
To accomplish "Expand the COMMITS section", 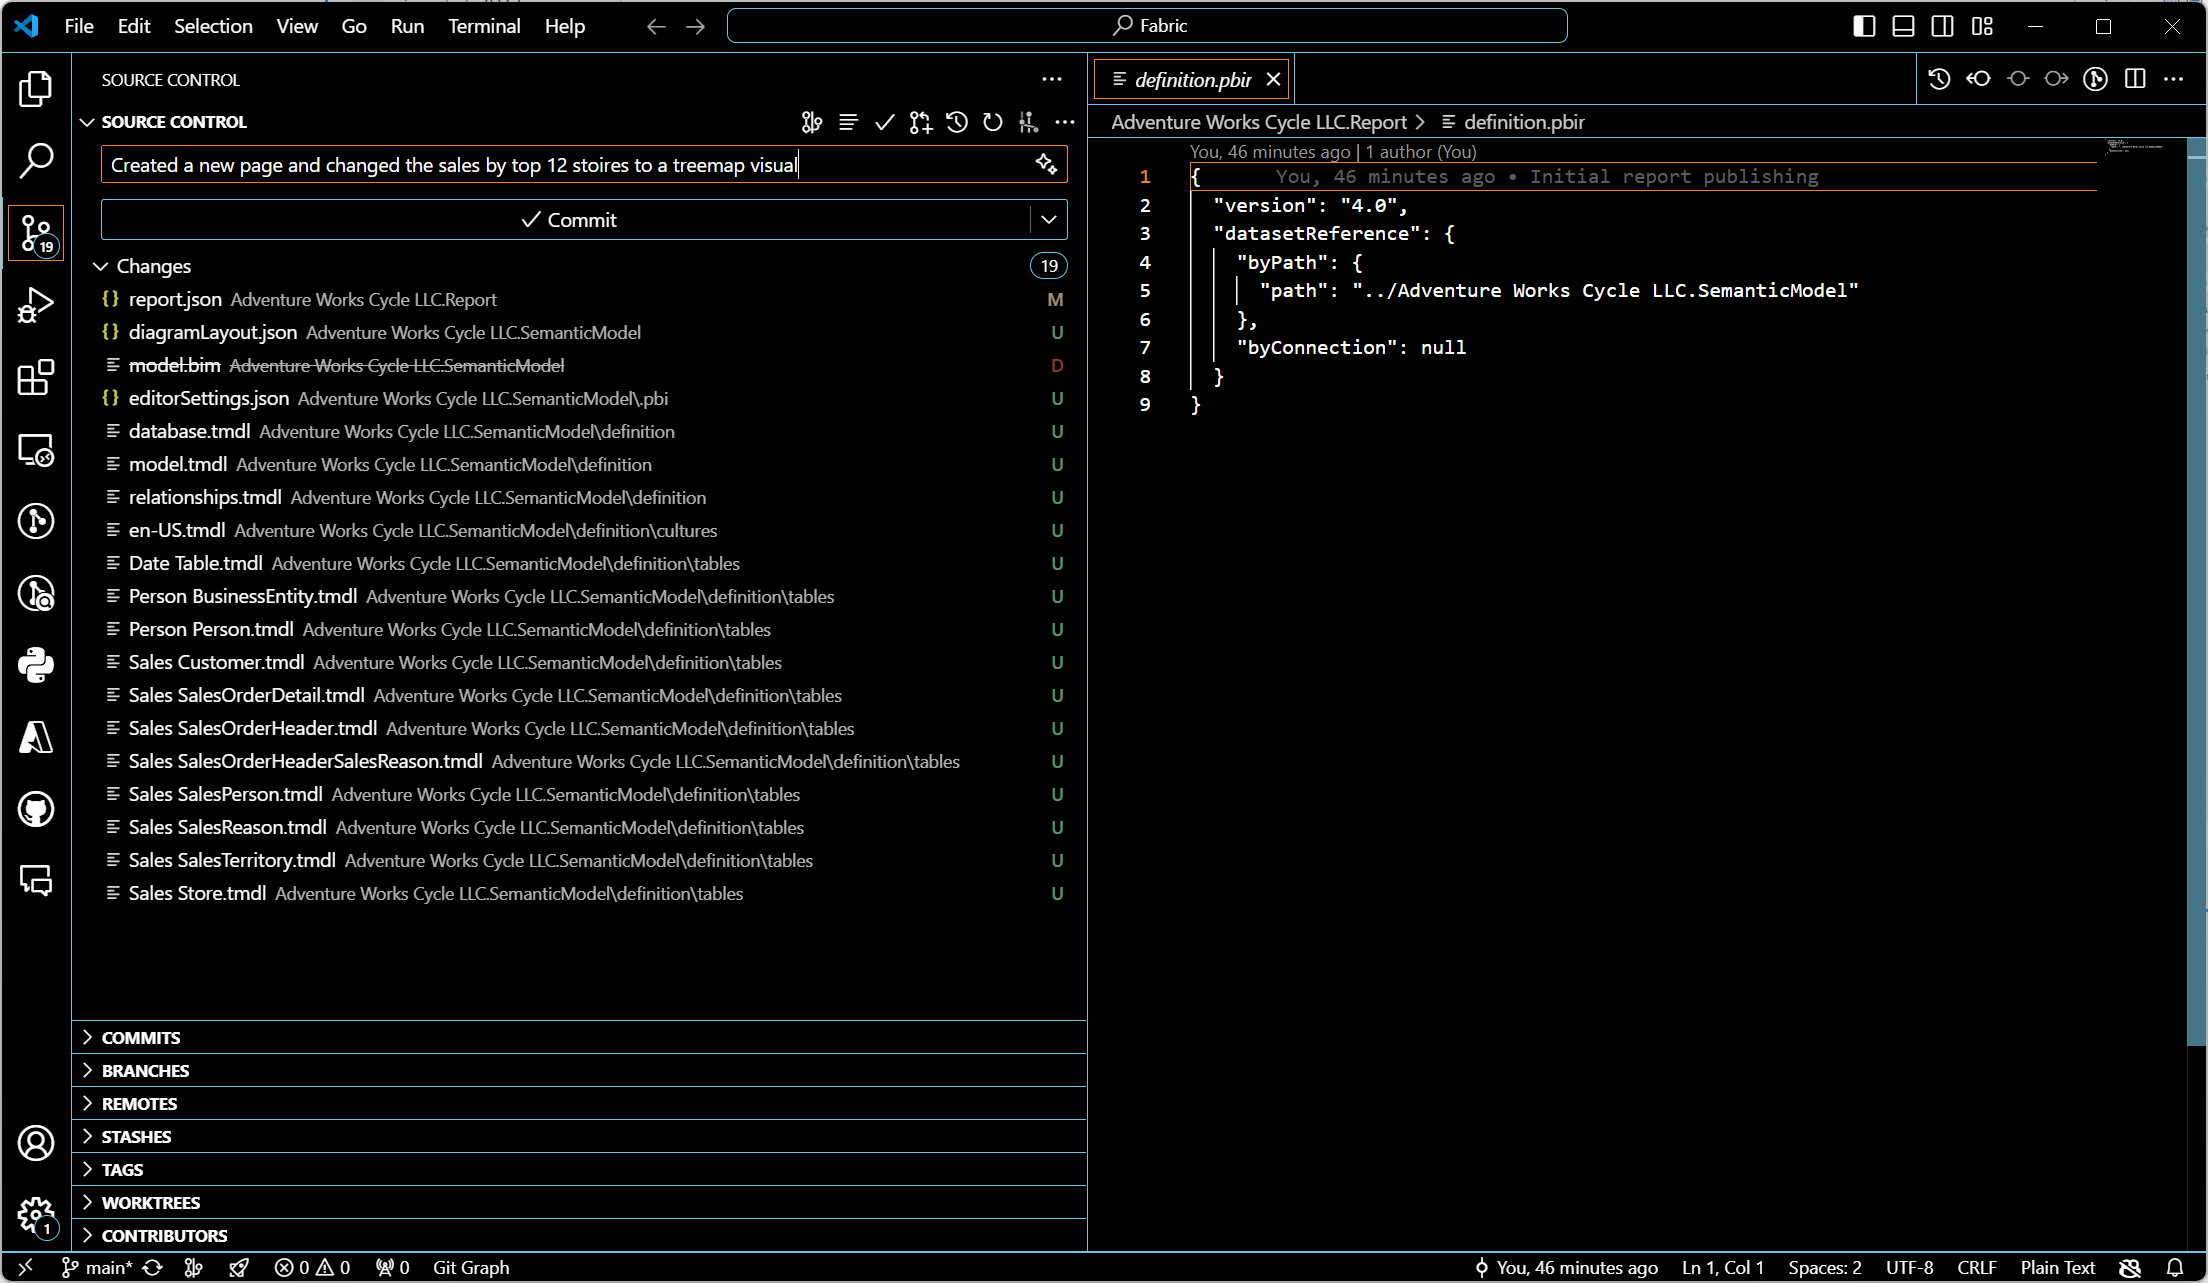I will tap(141, 1038).
